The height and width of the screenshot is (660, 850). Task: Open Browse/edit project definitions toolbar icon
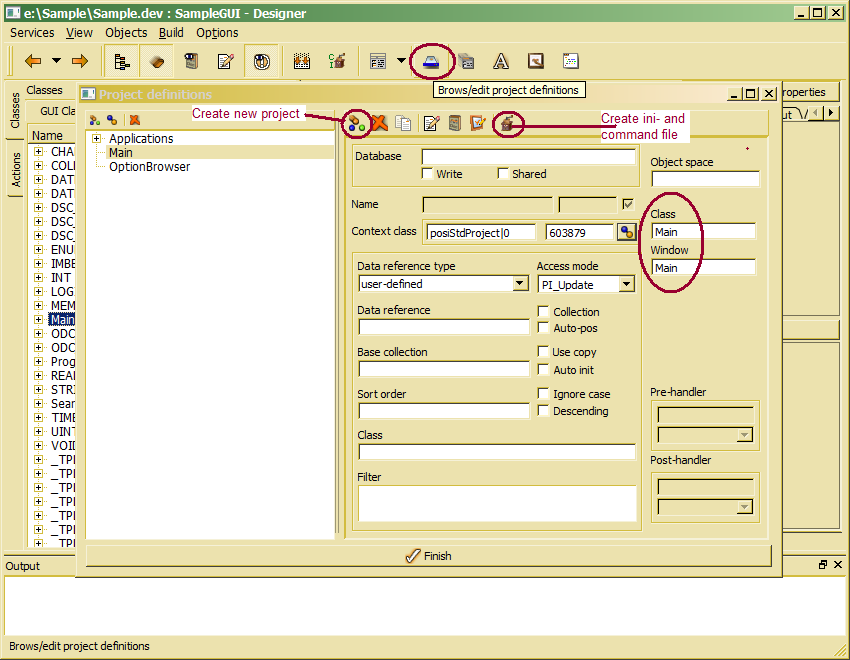click(x=431, y=61)
